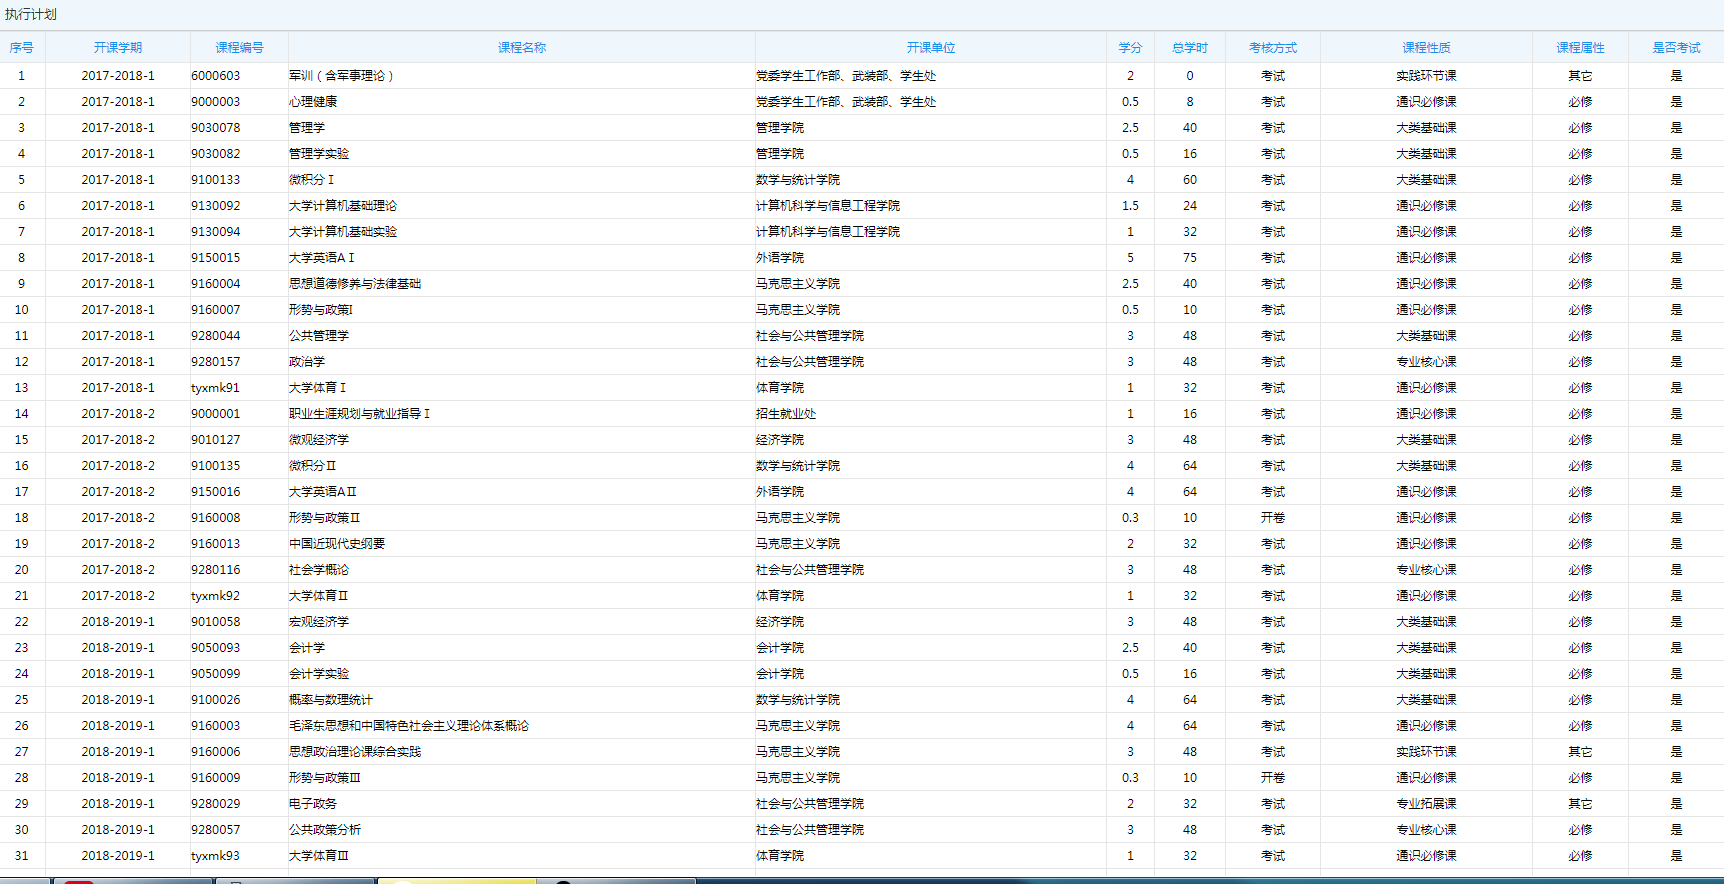The height and width of the screenshot is (884, 1724).
Task: Select course code 9100135
Action: click(216, 466)
